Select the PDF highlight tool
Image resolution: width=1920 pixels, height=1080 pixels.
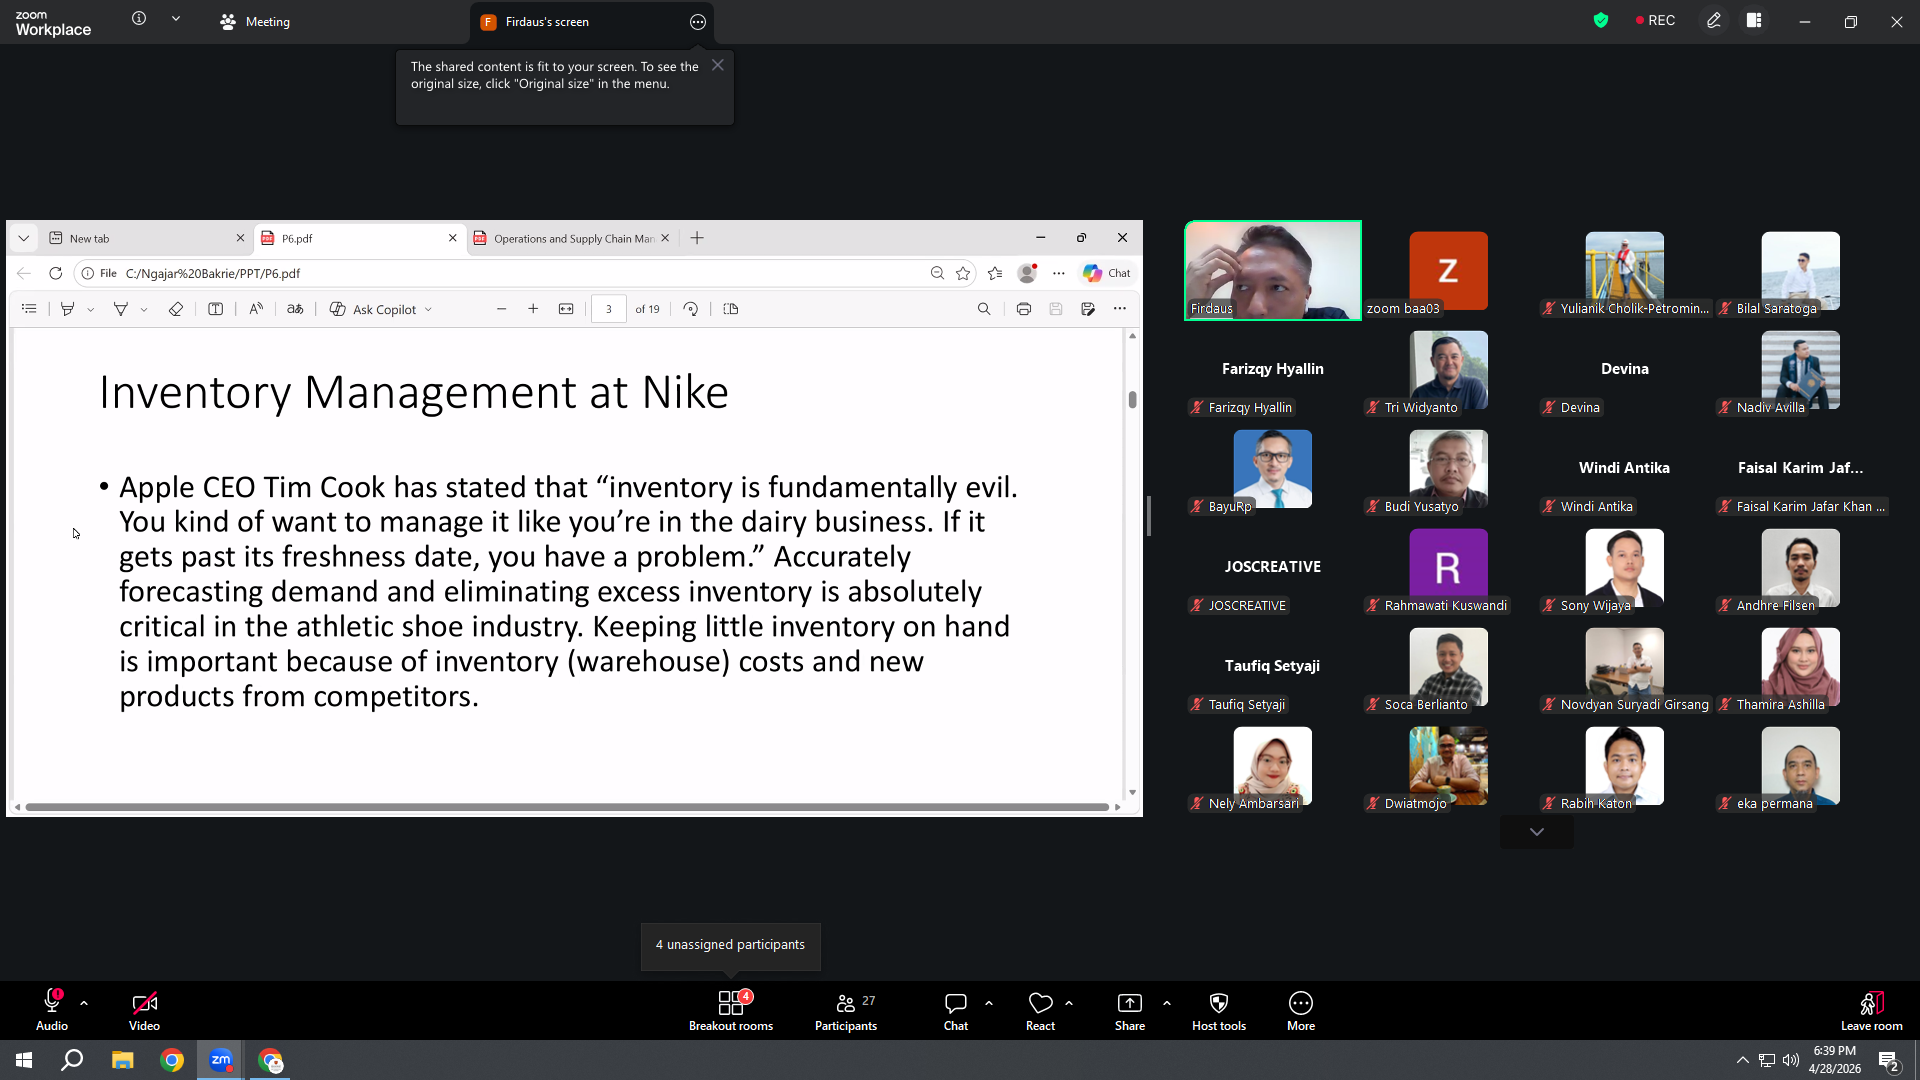point(68,309)
